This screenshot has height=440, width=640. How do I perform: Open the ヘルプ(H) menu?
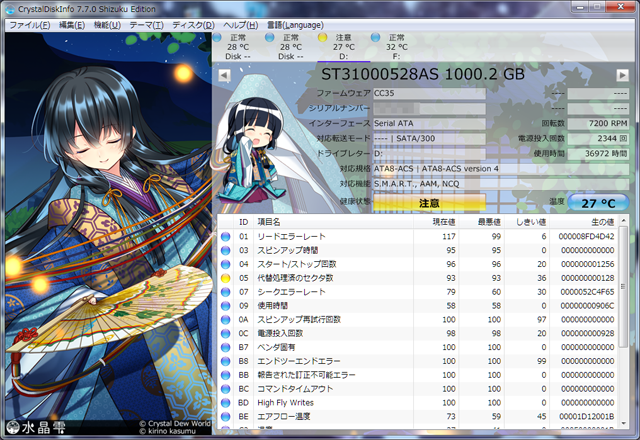[240, 25]
